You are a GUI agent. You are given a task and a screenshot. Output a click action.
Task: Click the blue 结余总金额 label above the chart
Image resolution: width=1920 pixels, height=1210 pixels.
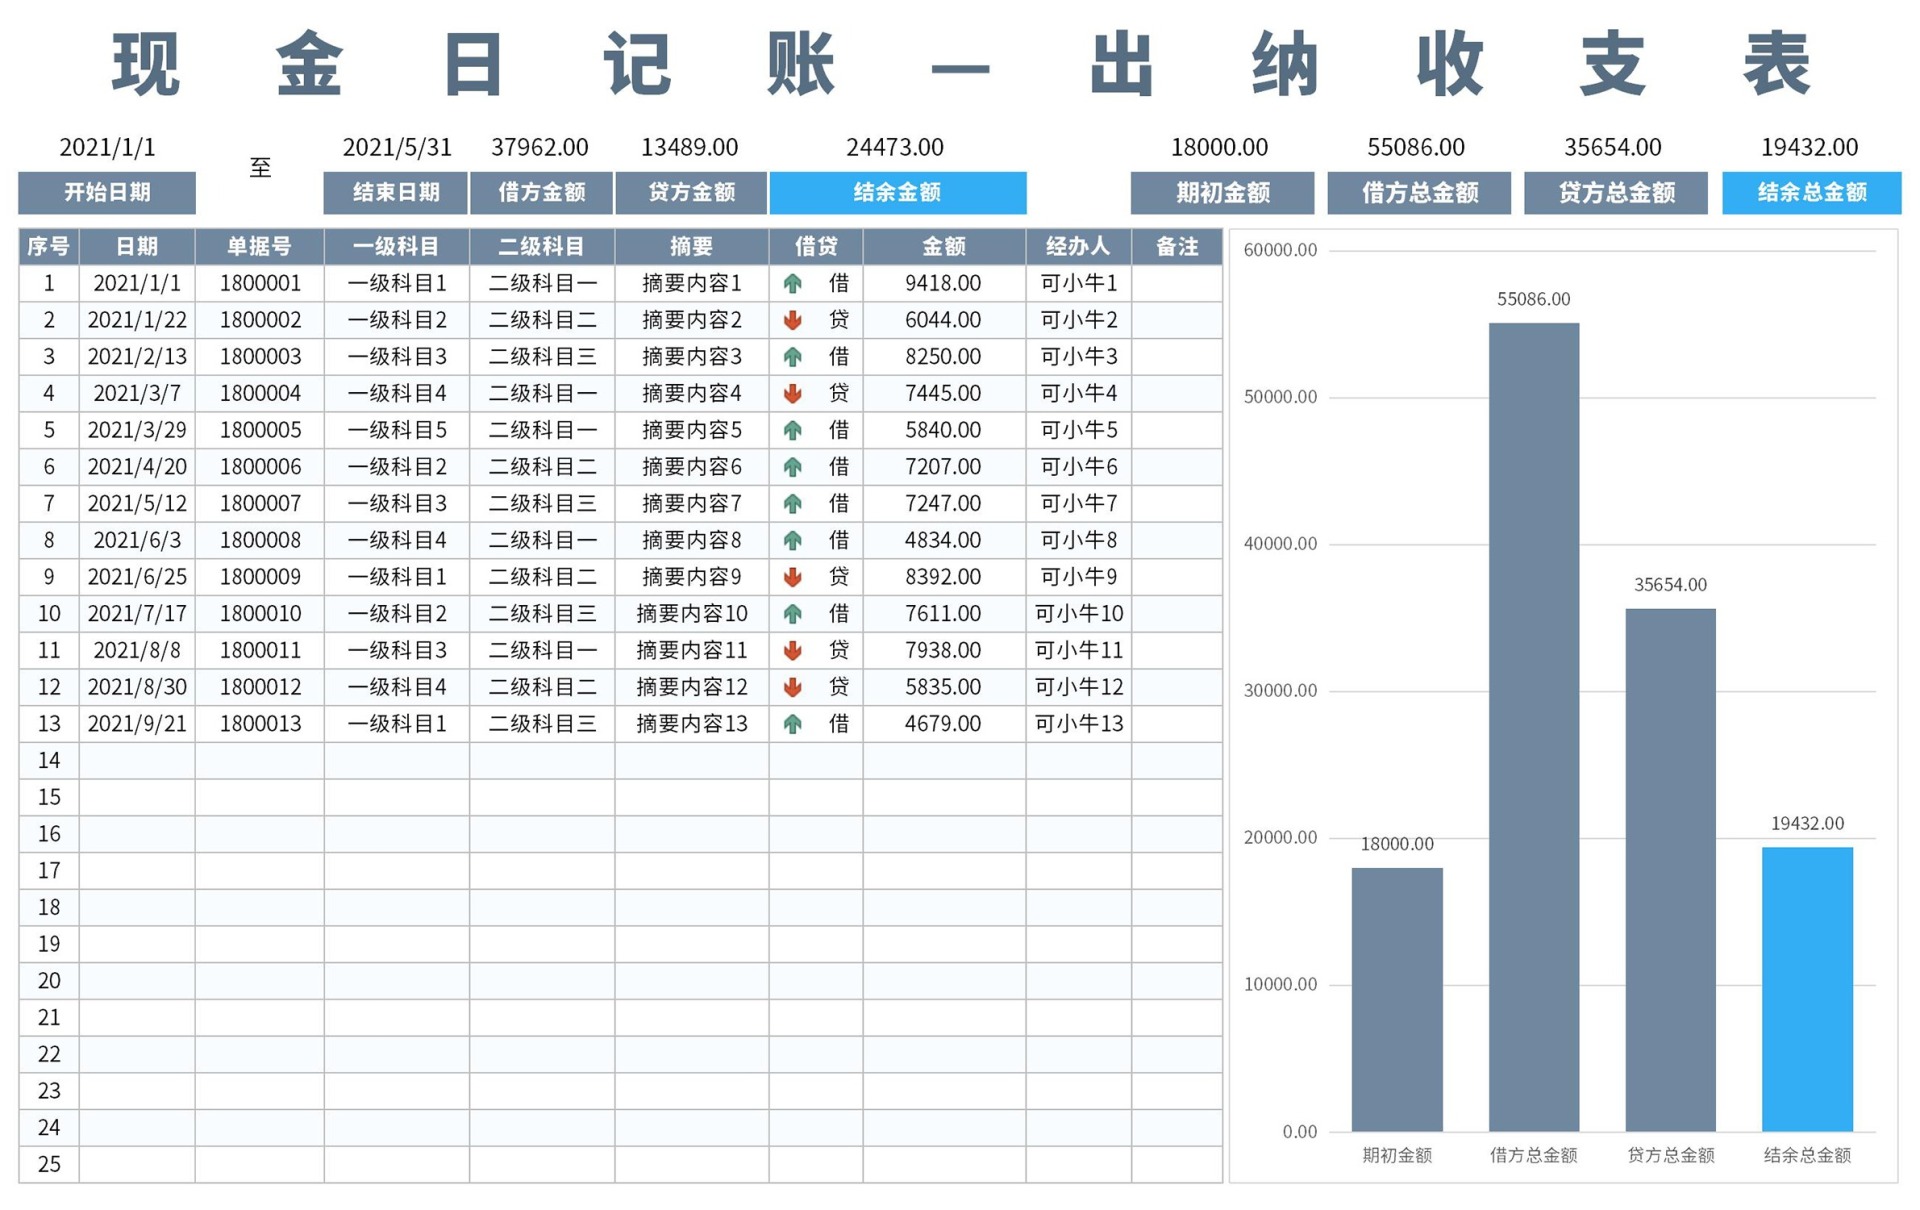pyautogui.click(x=1811, y=193)
